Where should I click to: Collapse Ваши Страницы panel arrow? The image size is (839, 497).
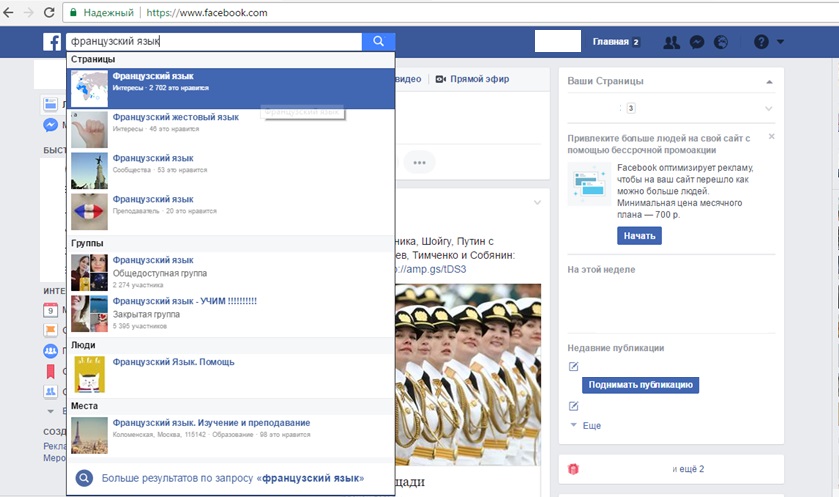click(x=769, y=82)
